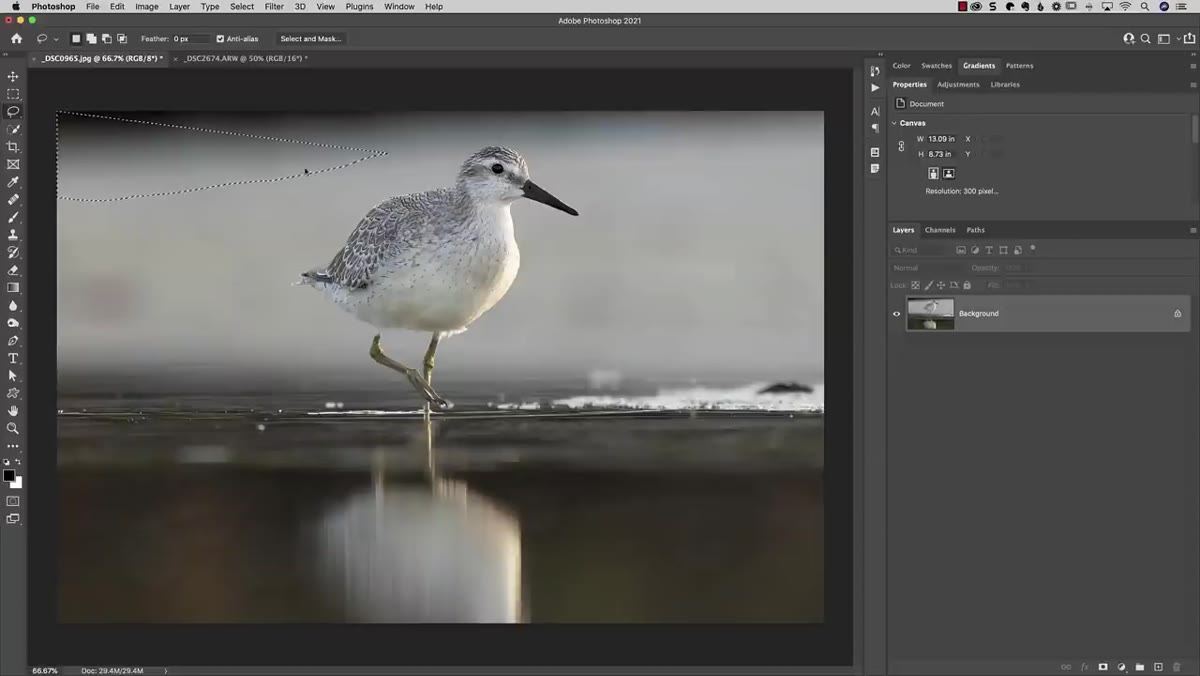The image size is (1200, 676).
Task: Open the Change Screen Mode options
Action: pyautogui.click(x=13, y=519)
